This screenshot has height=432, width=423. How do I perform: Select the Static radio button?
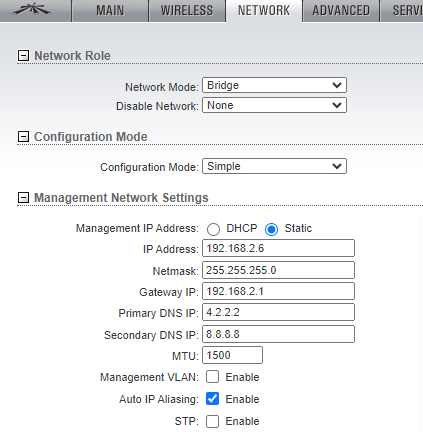pos(271,229)
